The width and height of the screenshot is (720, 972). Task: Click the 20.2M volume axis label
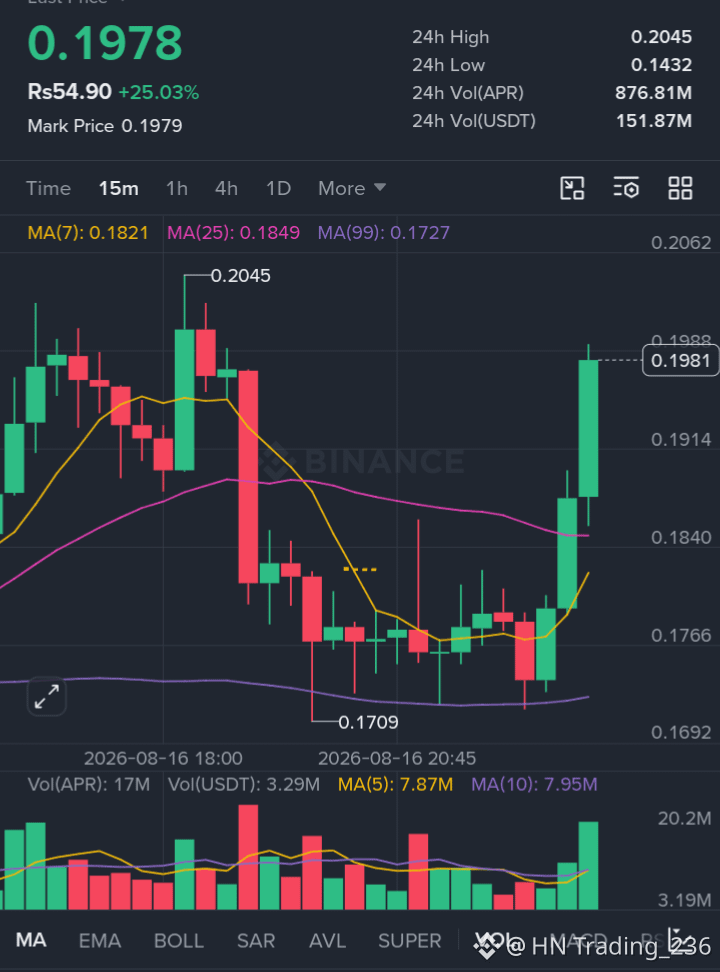[685, 818]
